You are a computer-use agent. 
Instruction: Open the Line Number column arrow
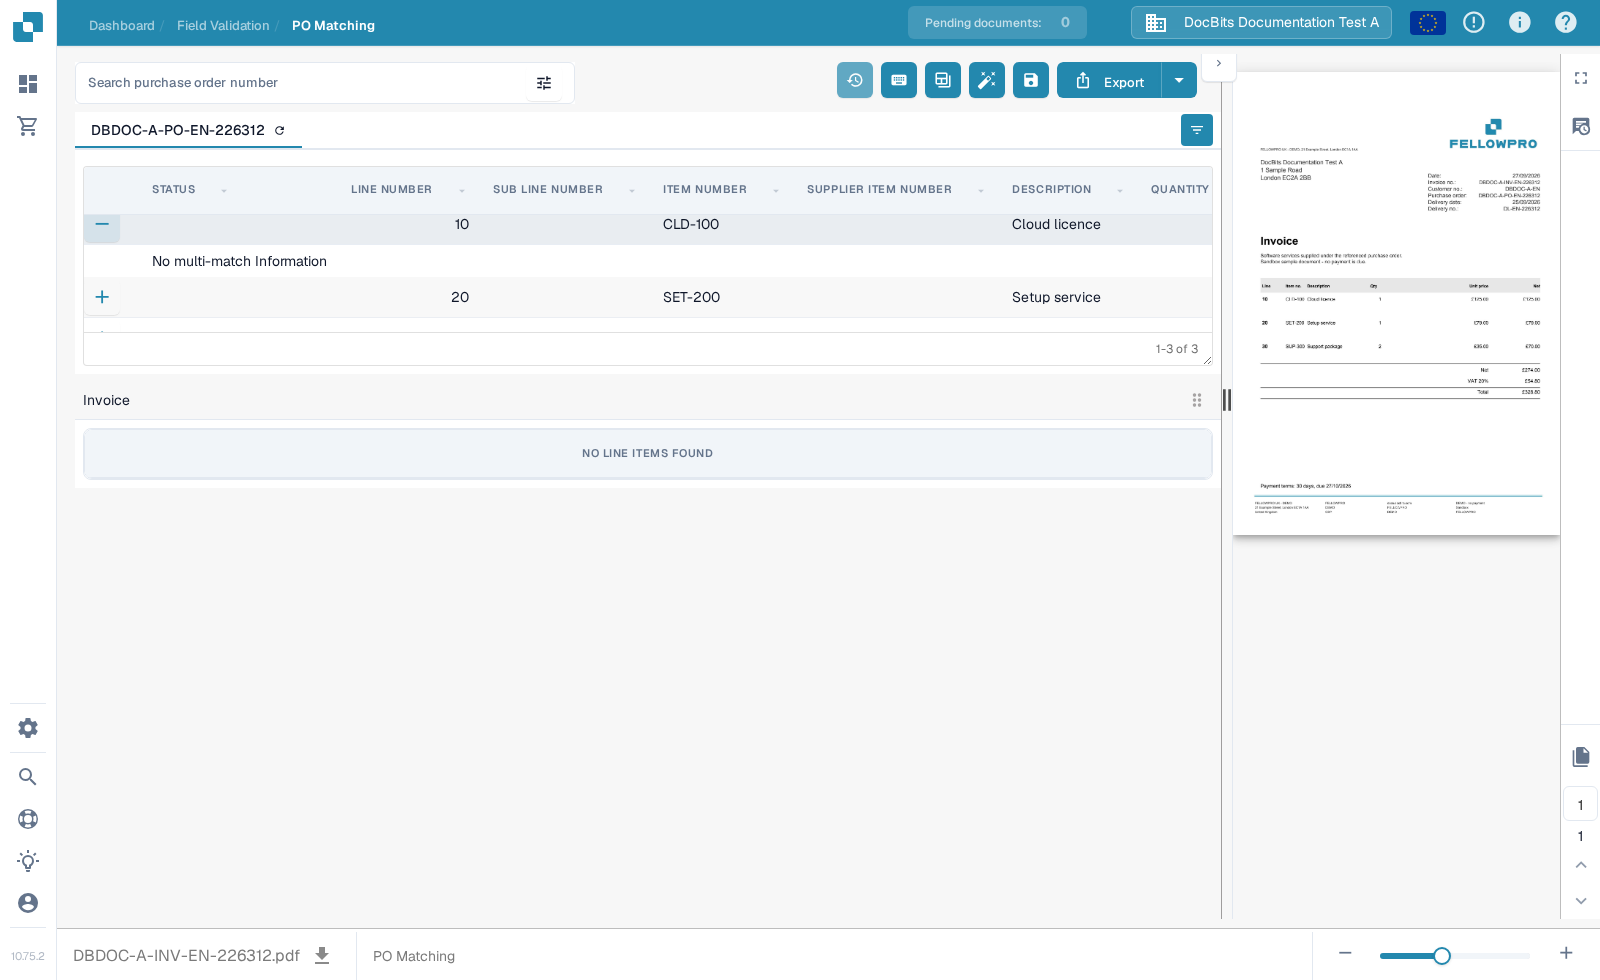[x=462, y=190]
